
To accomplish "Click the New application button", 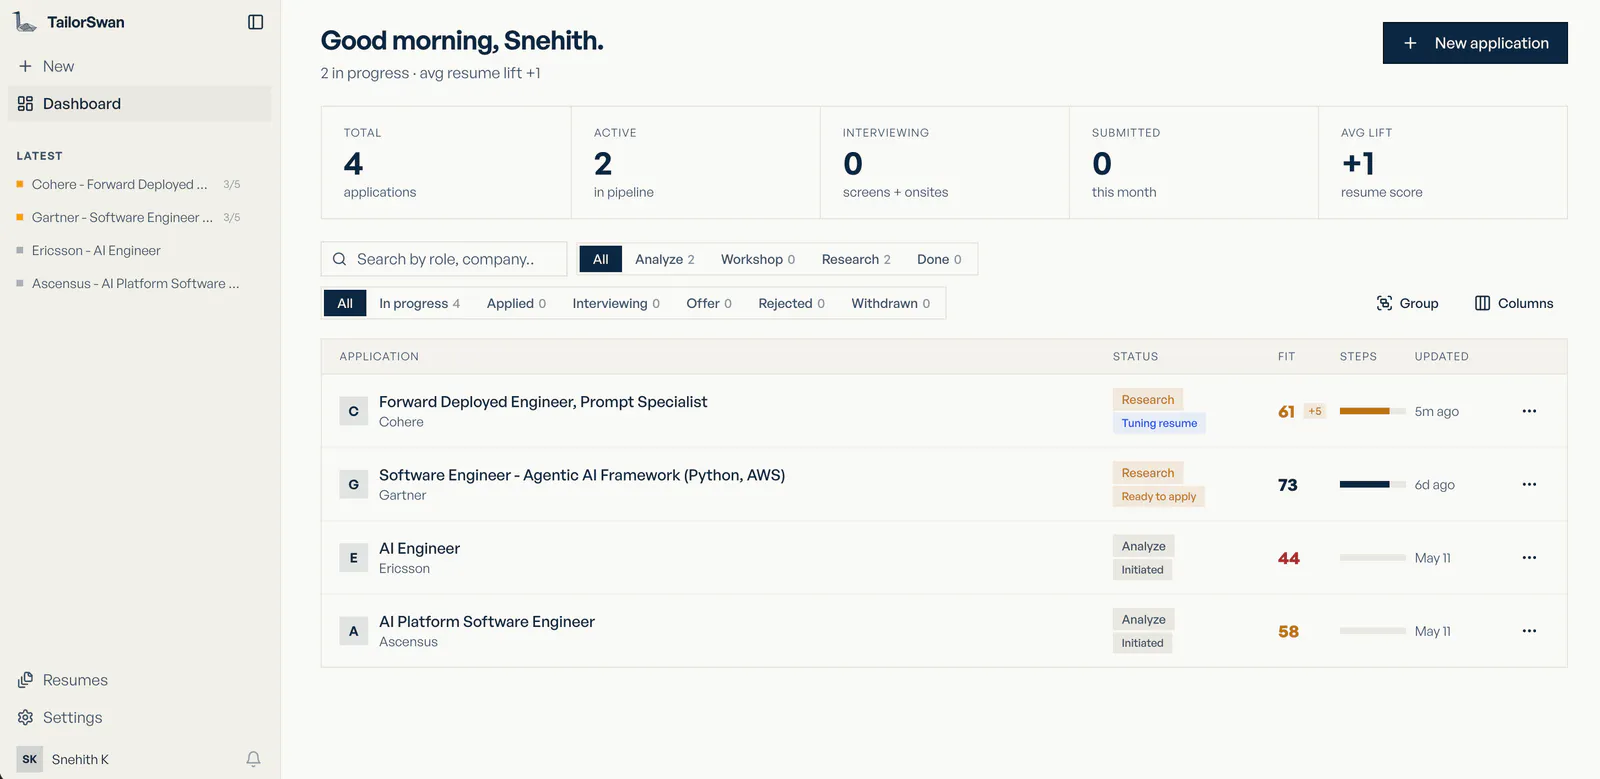I will pos(1475,43).
